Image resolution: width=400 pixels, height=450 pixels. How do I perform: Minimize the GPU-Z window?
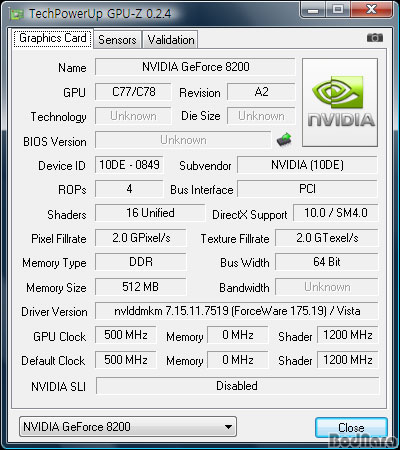tap(312, 10)
